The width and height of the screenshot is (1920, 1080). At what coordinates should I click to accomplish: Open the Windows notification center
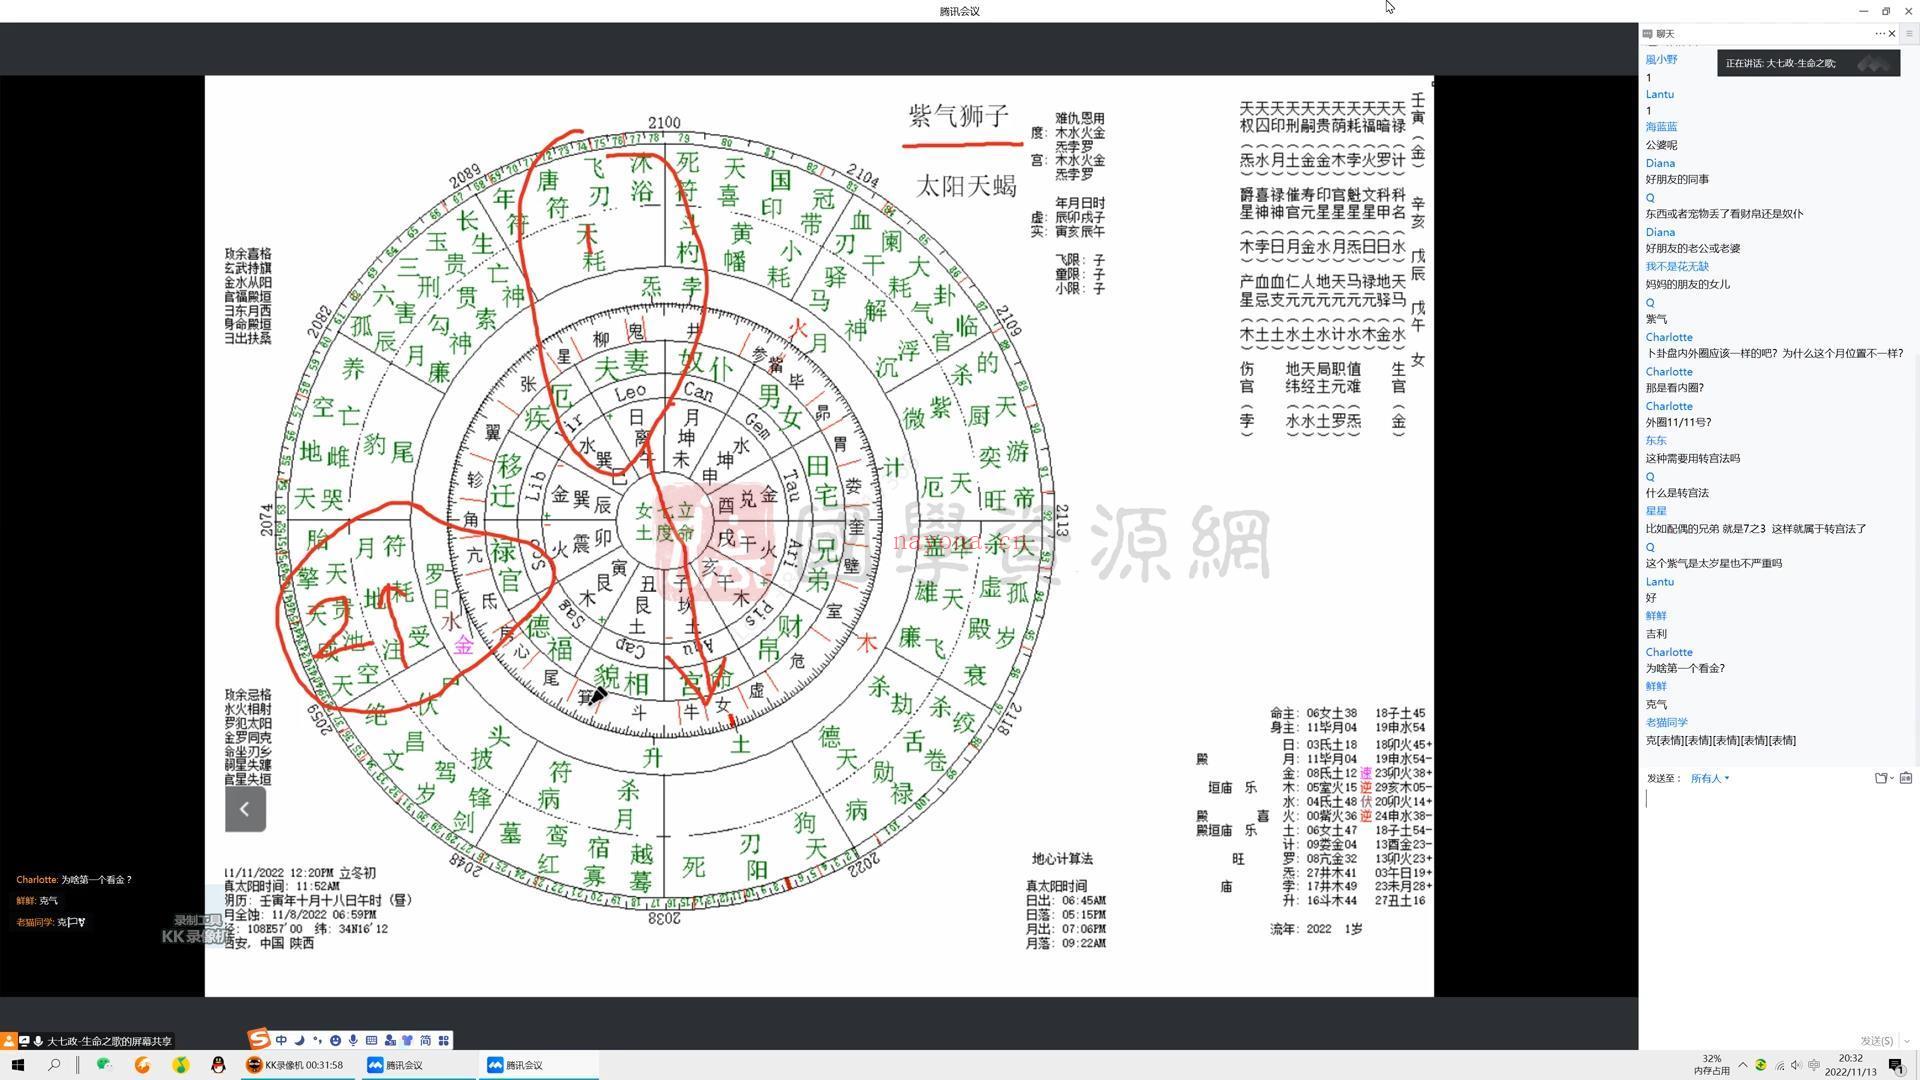(1896, 1065)
